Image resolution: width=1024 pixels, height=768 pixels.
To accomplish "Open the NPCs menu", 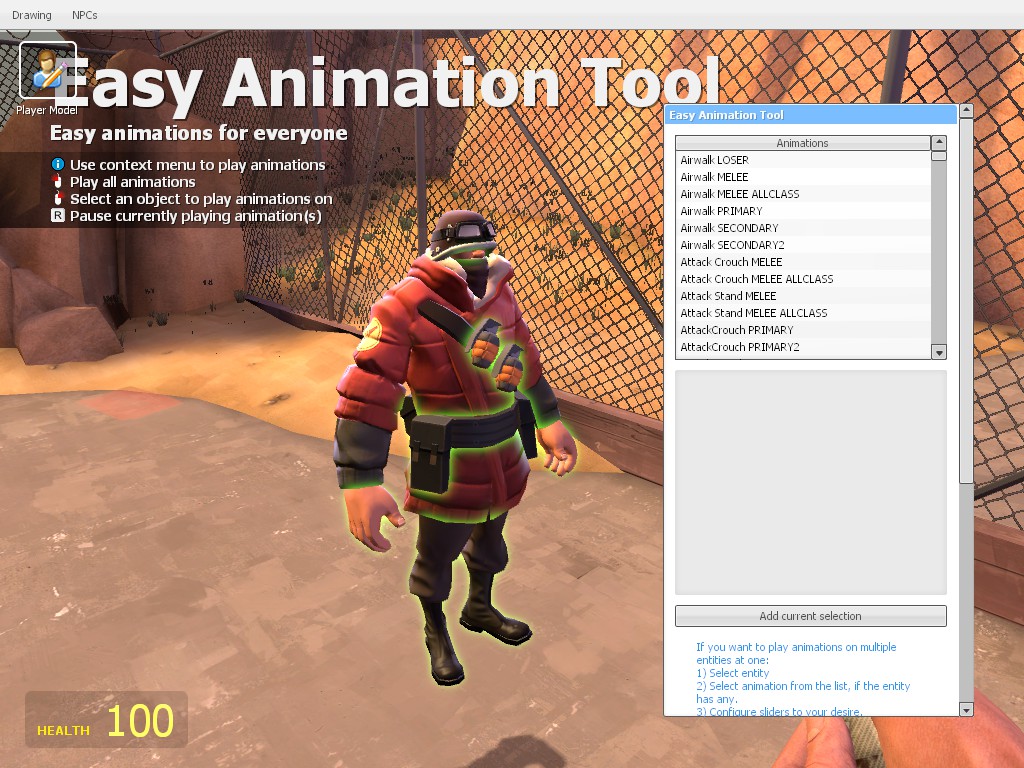I will (84, 14).
